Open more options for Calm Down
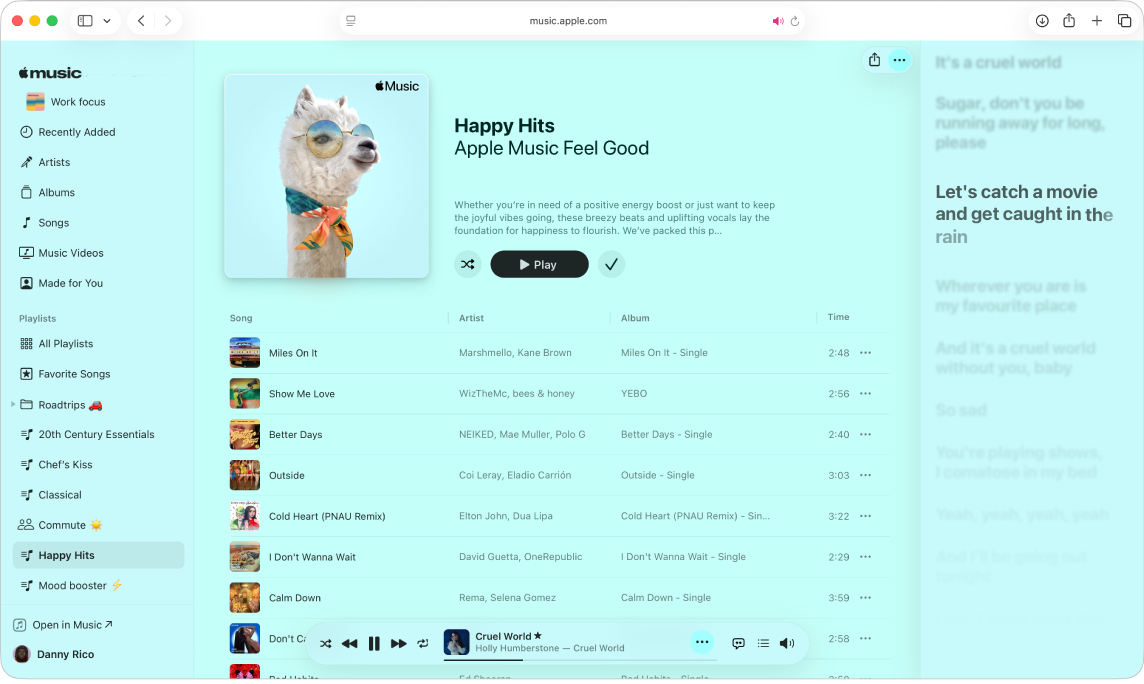Image resolution: width=1144 pixels, height=684 pixels. click(x=865, y=598)
